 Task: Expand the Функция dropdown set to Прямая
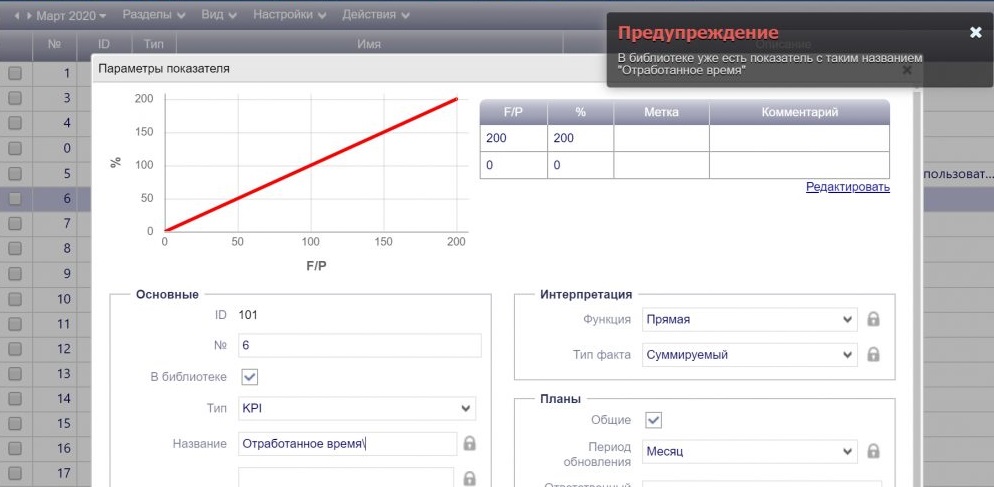tap(749, 320)
